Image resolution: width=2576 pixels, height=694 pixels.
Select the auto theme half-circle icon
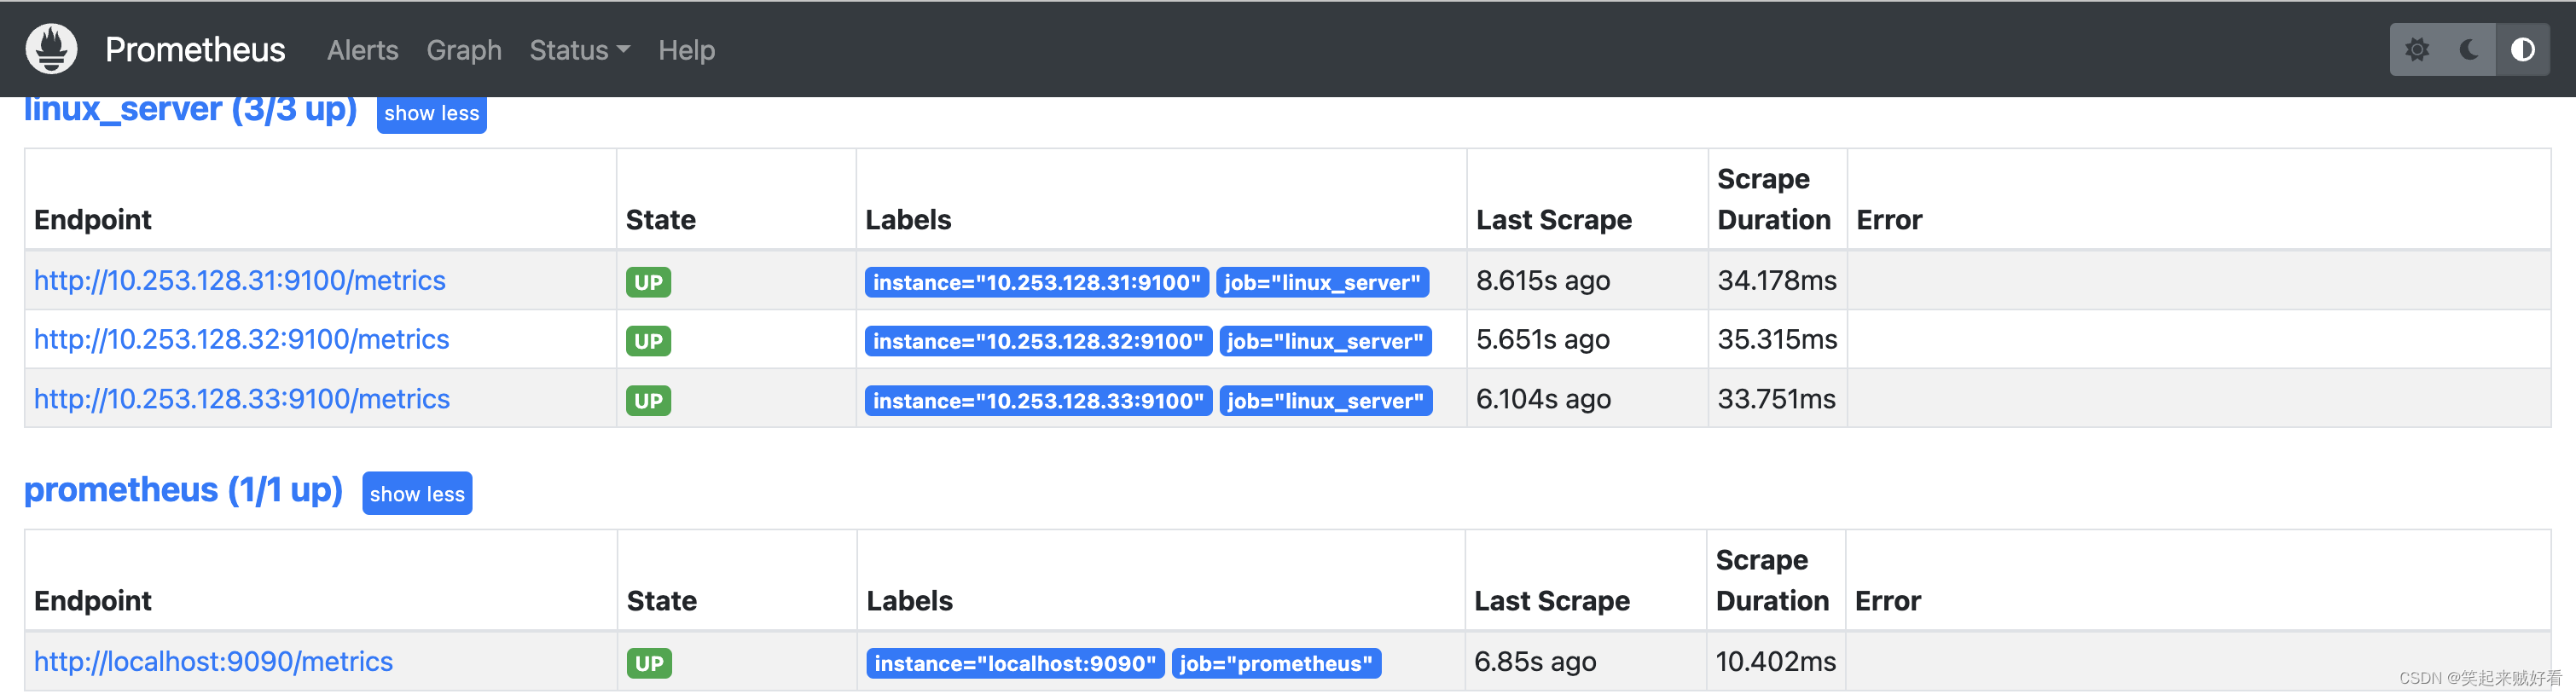click(2522, 50)
